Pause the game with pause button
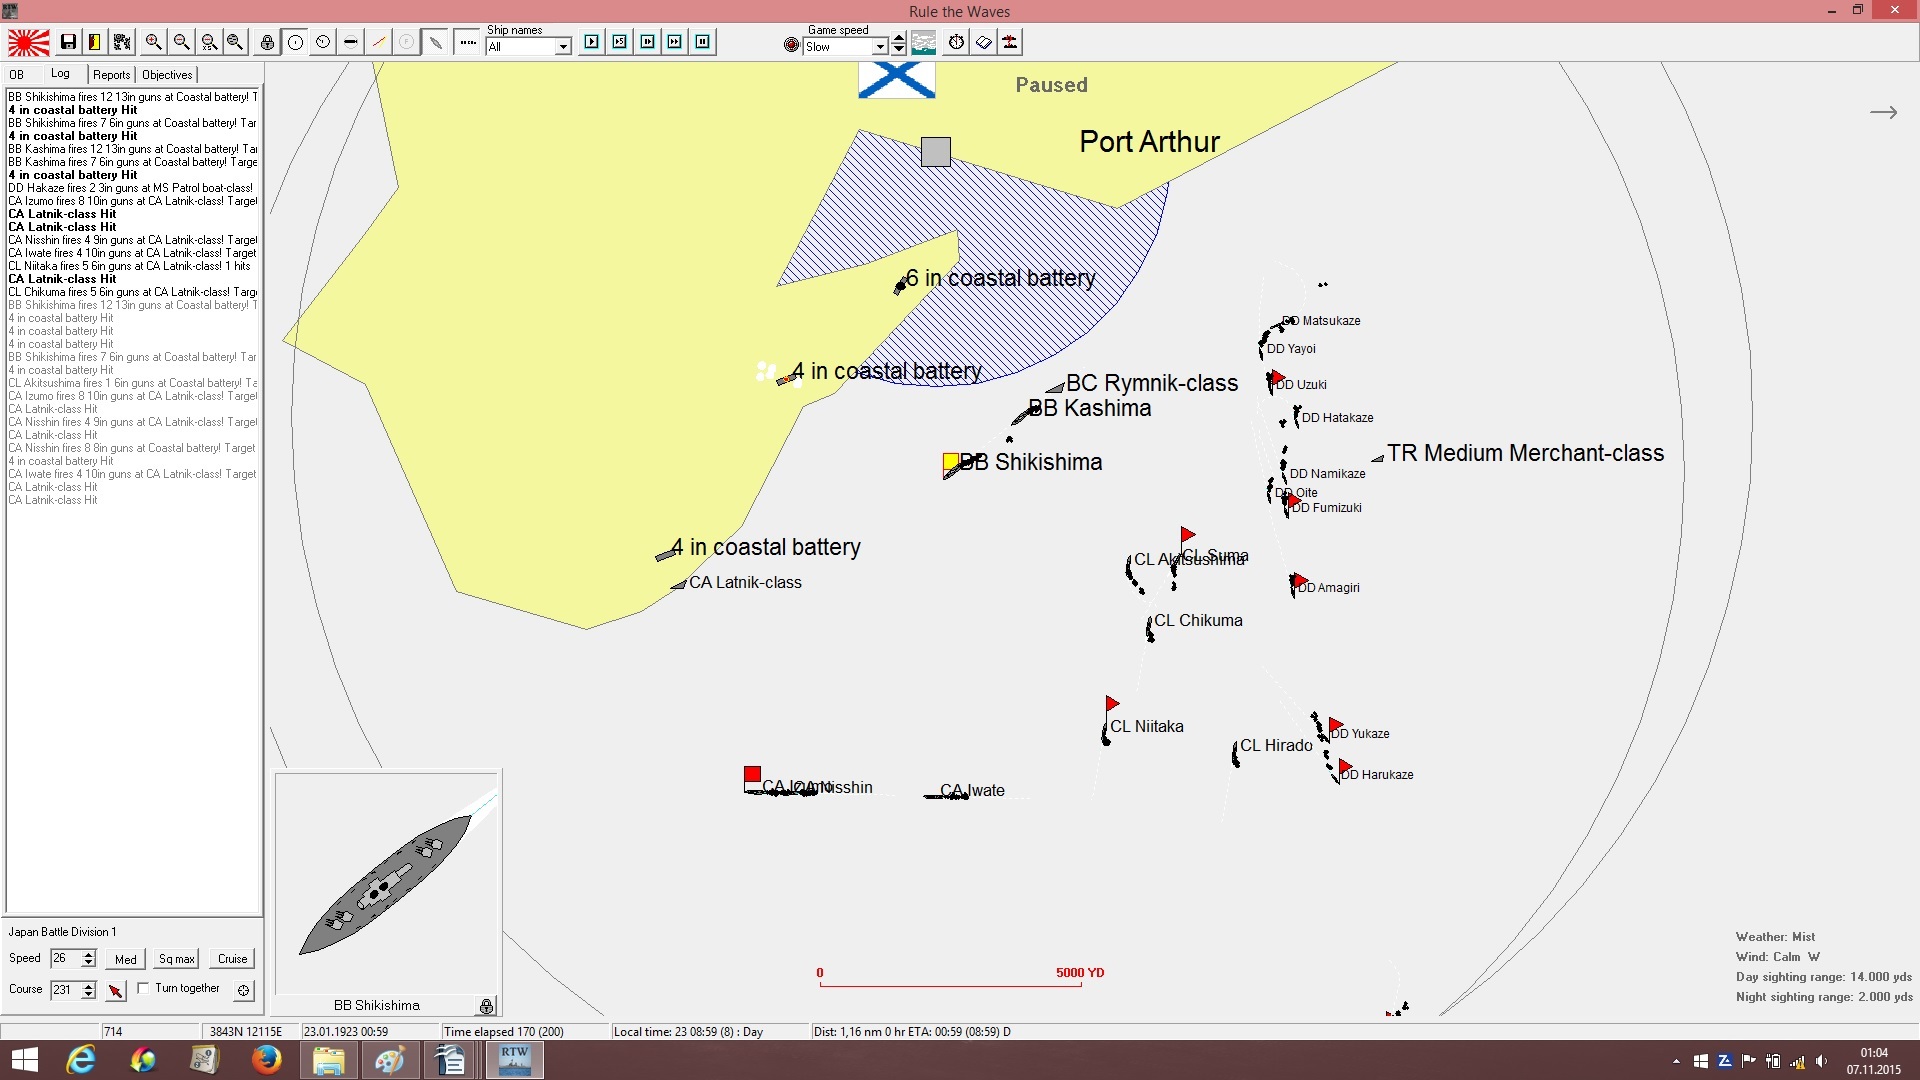 tap(703, 42)
